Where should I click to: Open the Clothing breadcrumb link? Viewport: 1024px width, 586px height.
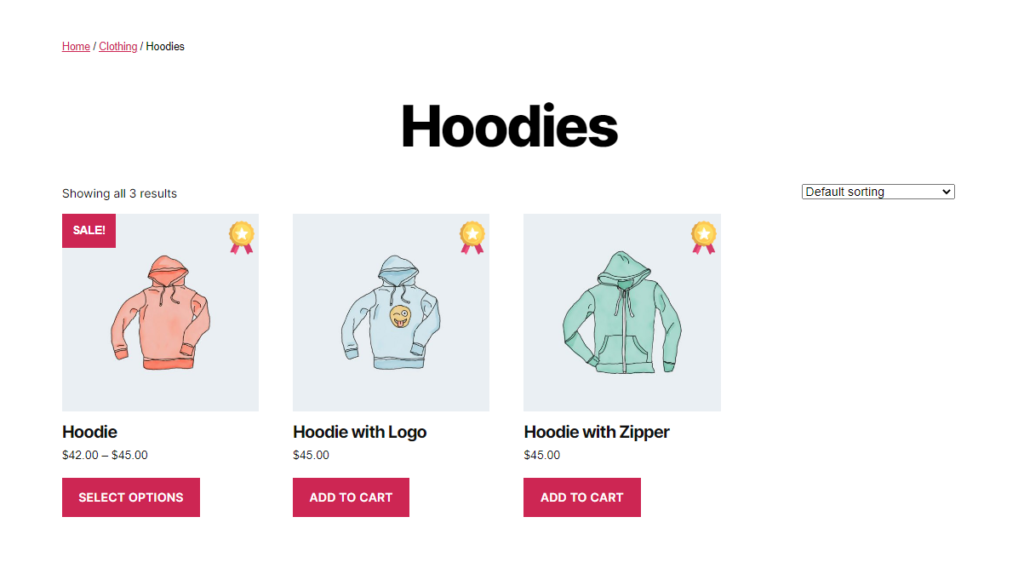click(x=118, y=46)
